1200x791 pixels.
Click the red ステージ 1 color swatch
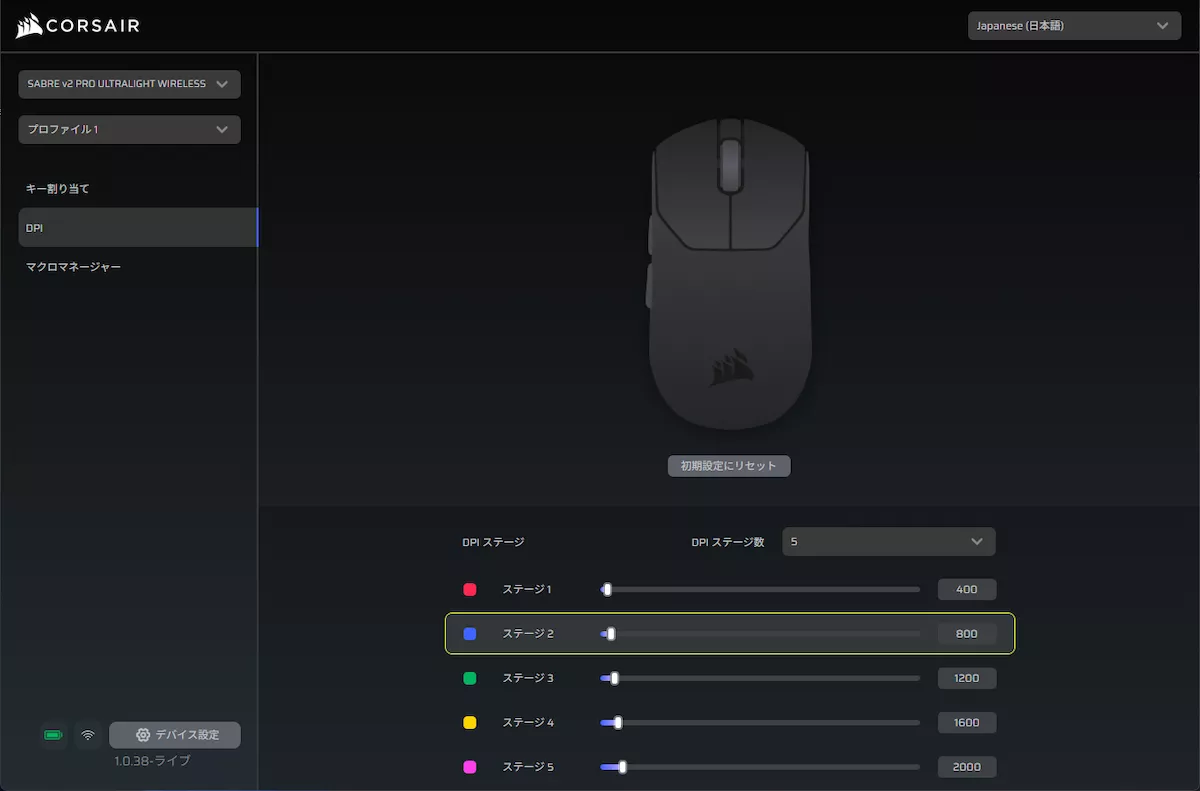point(470,590)
